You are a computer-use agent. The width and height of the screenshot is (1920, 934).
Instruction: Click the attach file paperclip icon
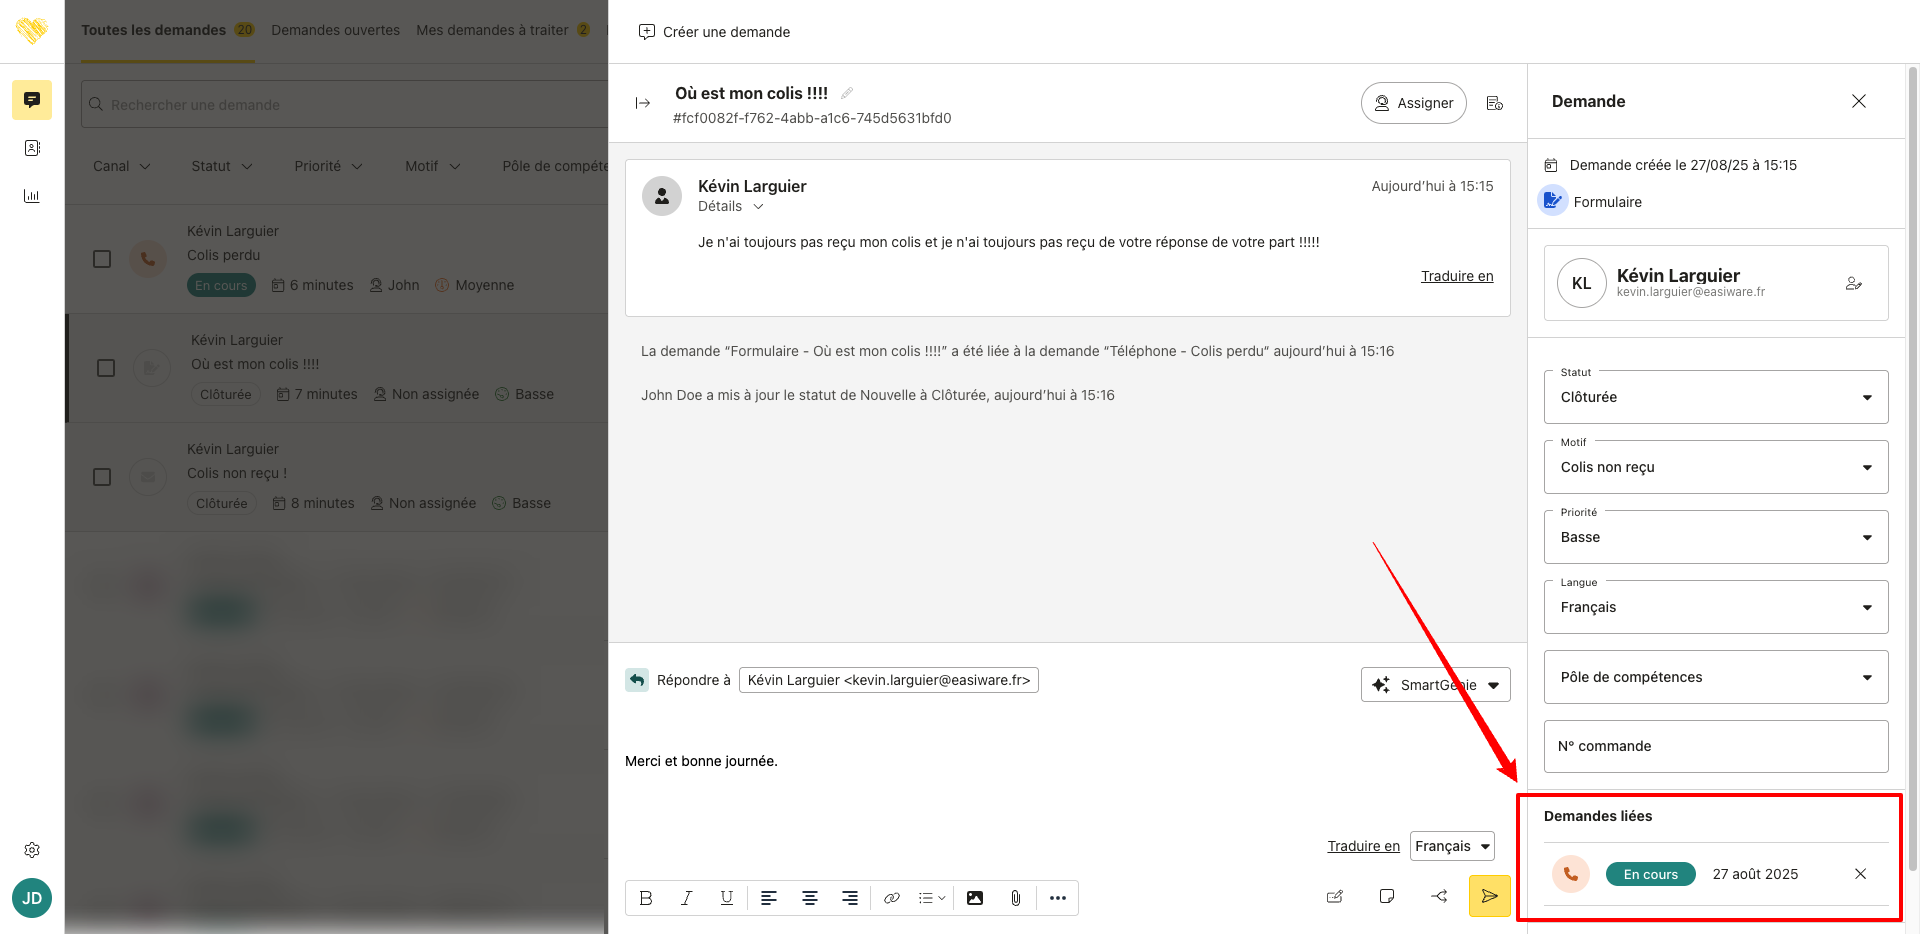pos(1015,898)
